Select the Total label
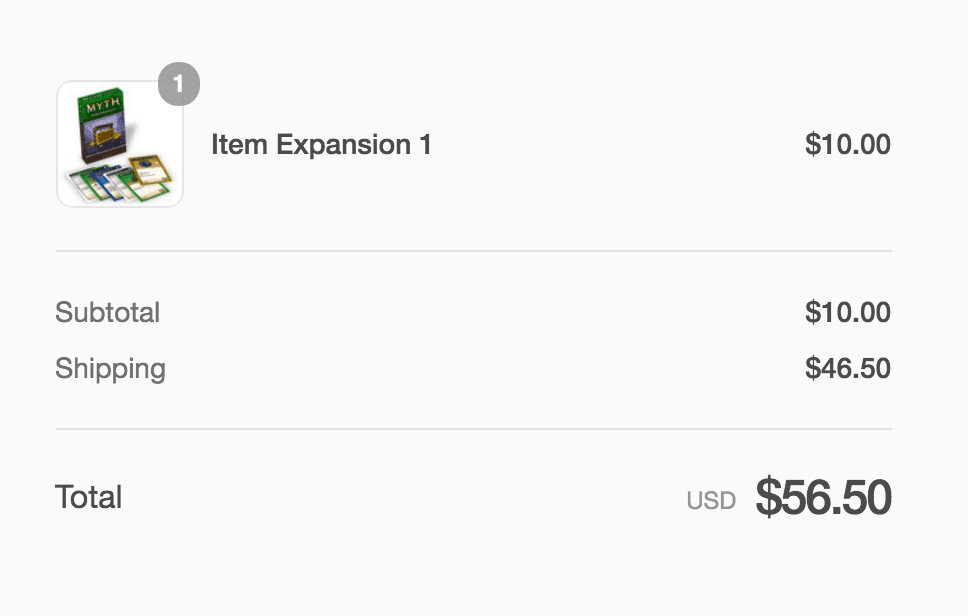This screenshot has height=616, width=968. 88,497
